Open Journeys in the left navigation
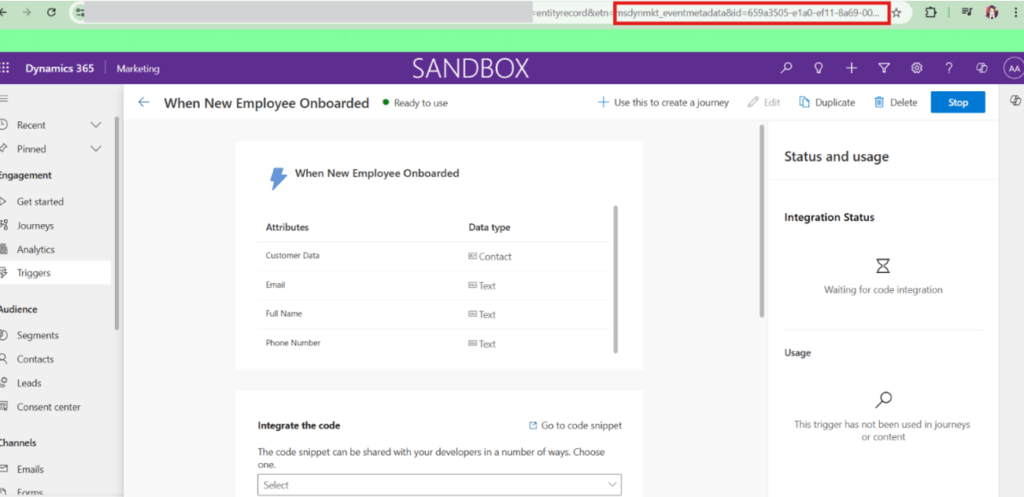Image resolution: width=1024 pixels, height=497 pixels. tap(35, 226)
